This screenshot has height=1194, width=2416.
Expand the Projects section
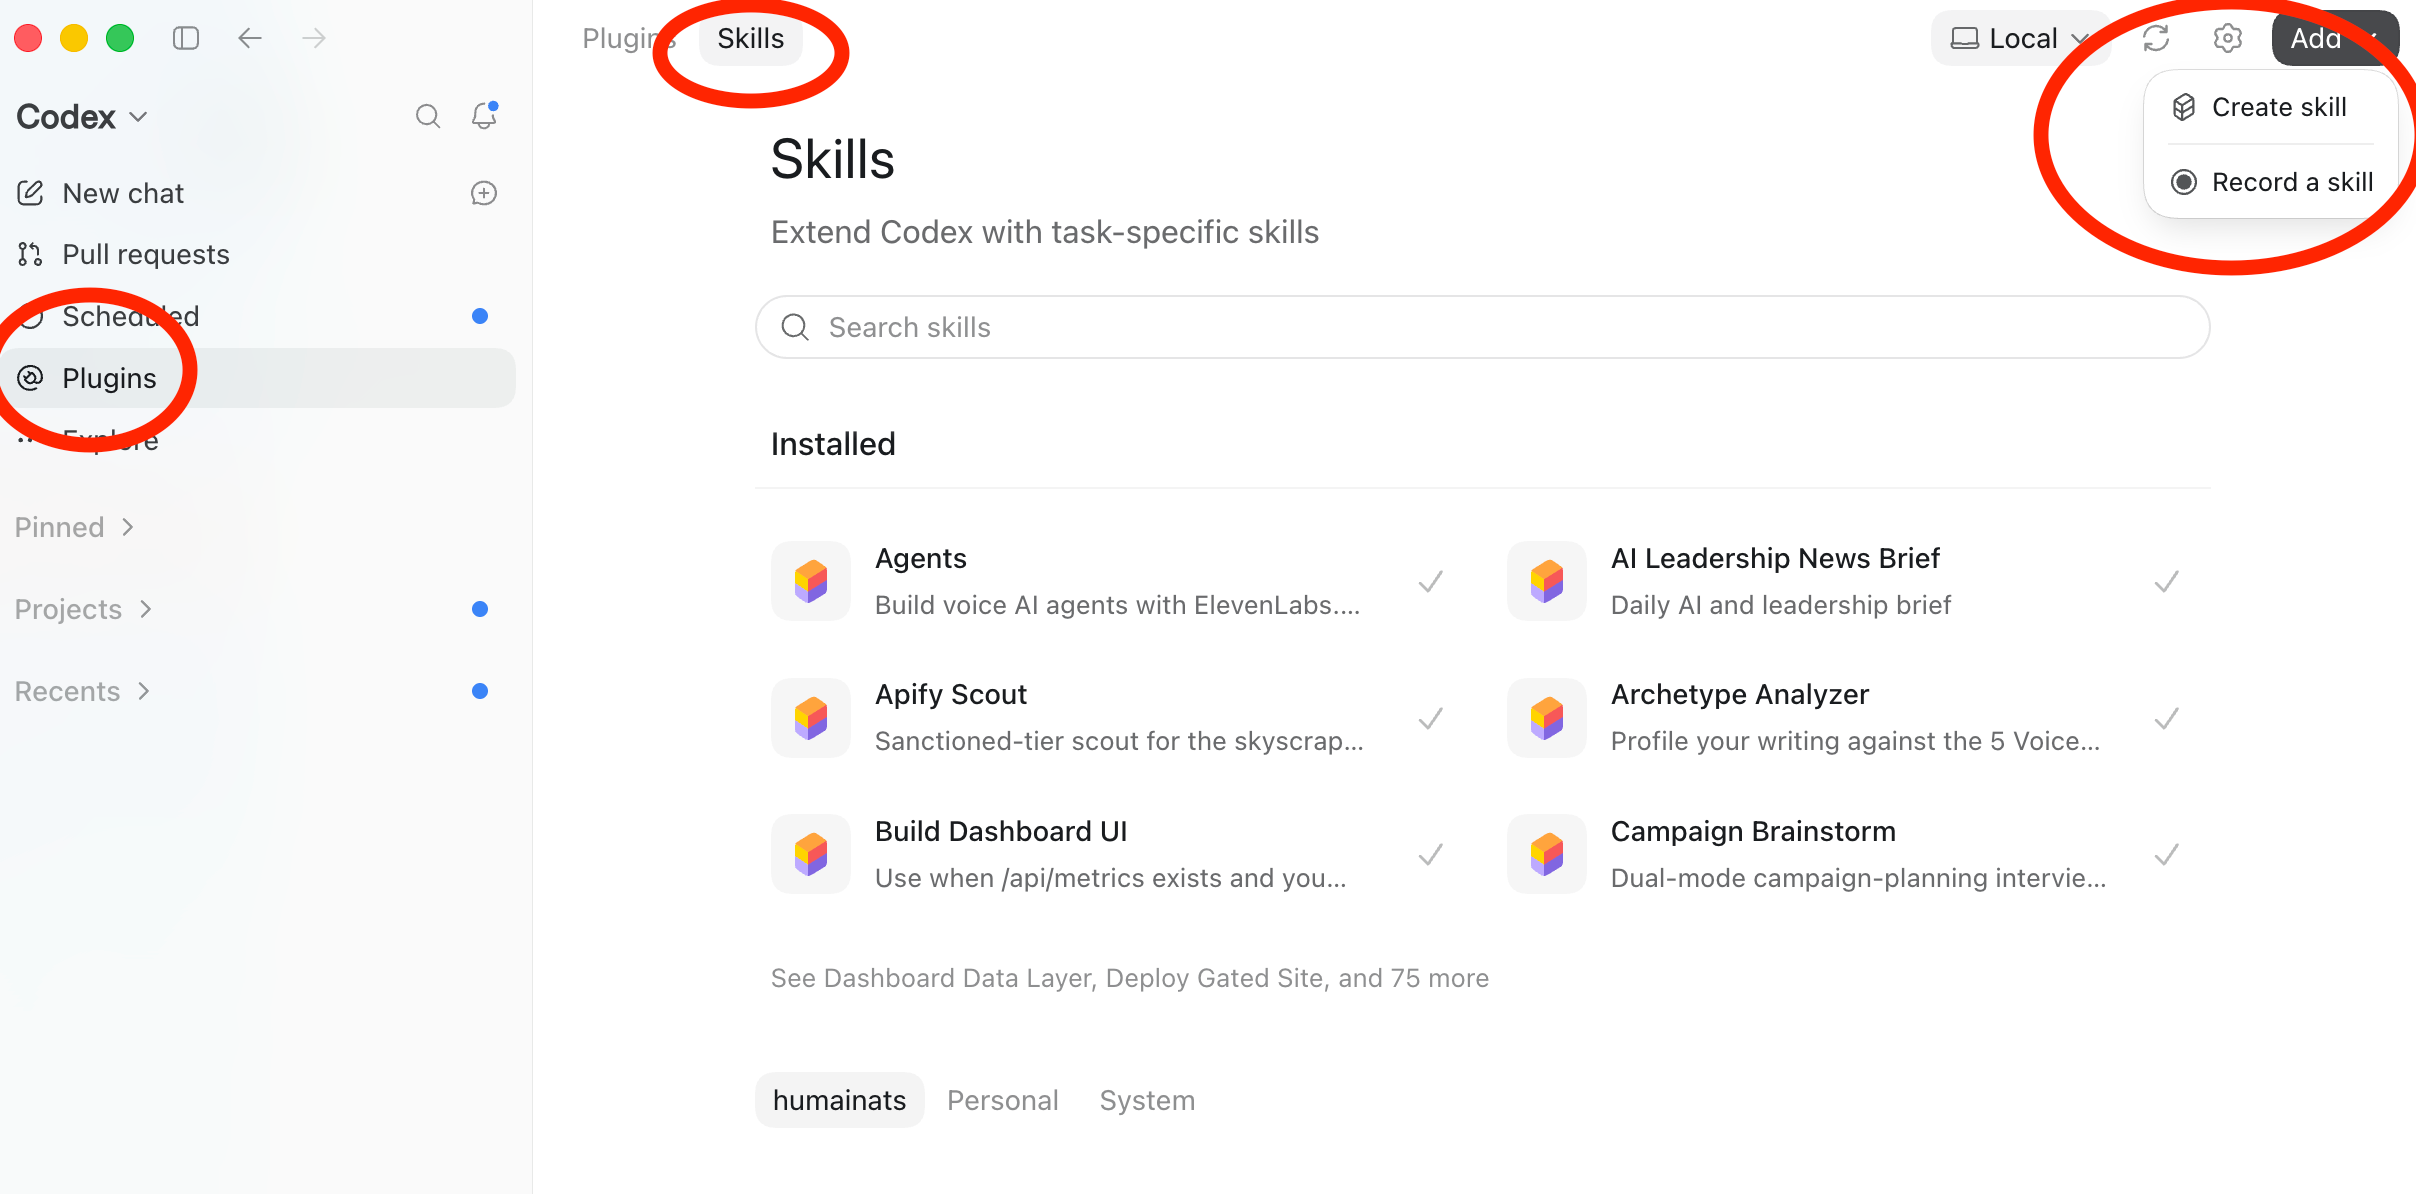84,609
